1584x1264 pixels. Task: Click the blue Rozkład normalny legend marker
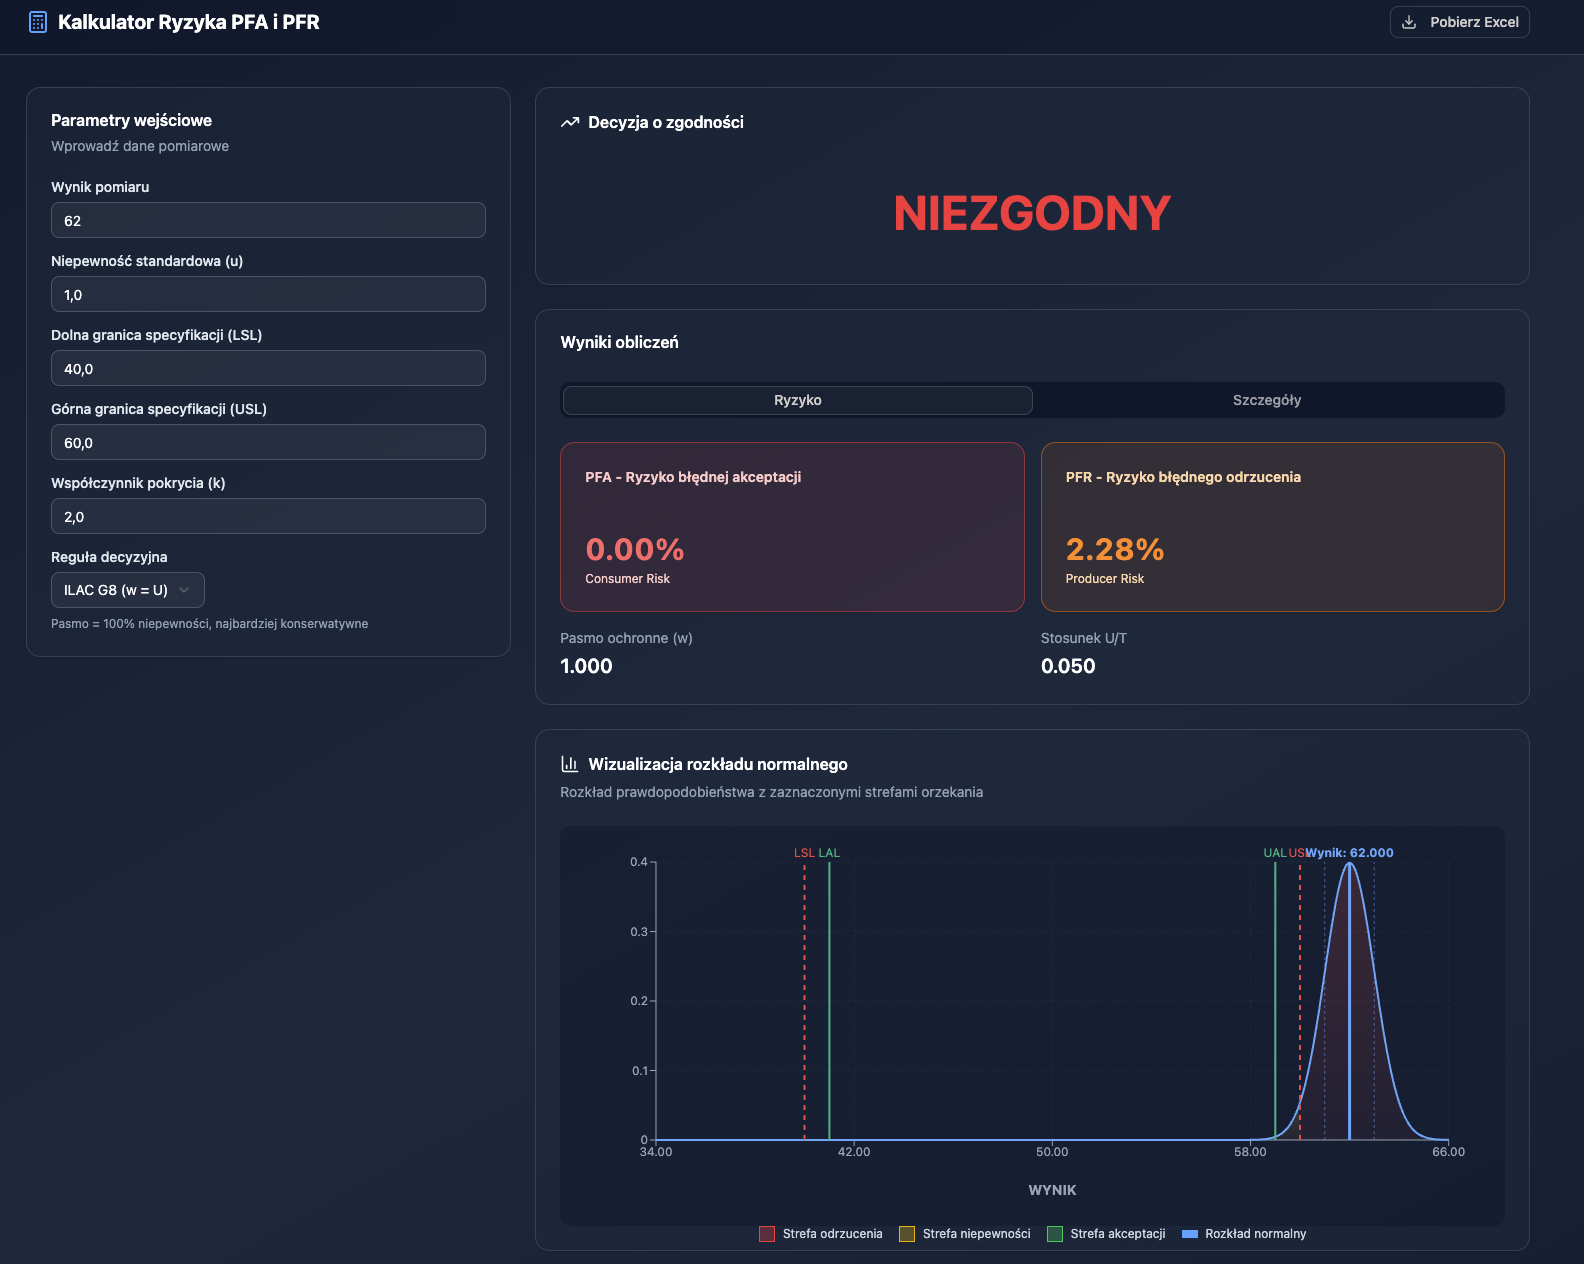point(1190,1234)
